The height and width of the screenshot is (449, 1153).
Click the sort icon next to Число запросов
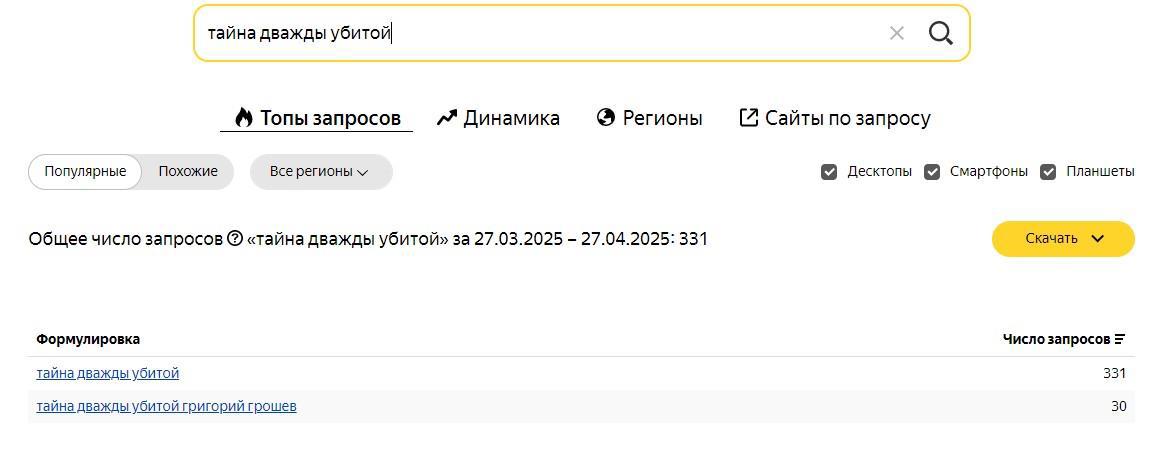(x=1120, y=339)
